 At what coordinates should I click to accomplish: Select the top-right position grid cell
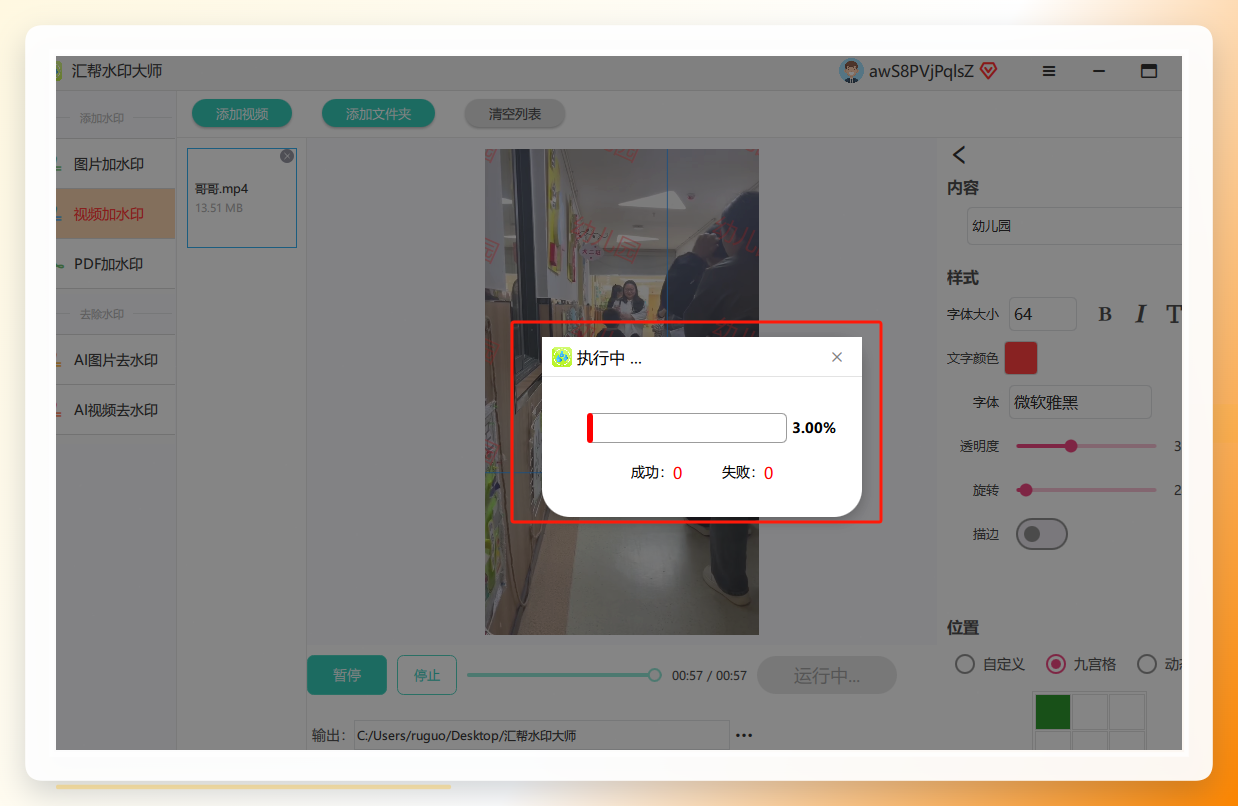tap(1127, 712)
